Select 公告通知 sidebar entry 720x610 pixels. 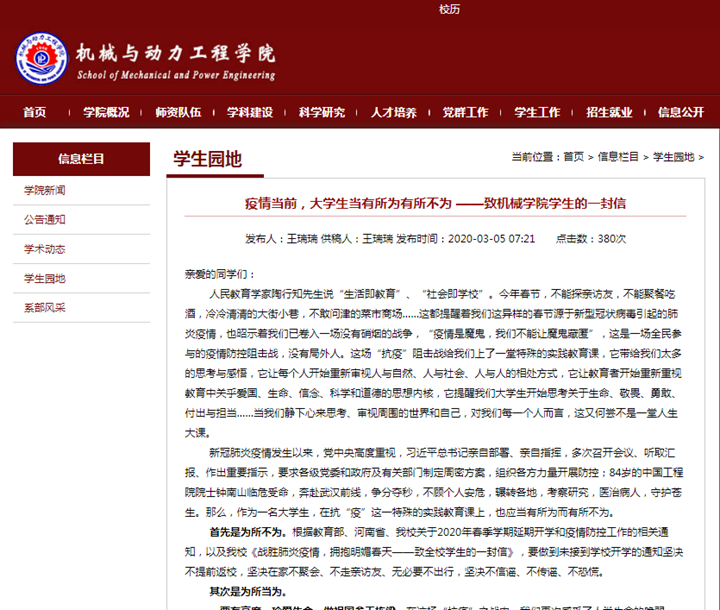pyautogui.click(x=45, y=219)
